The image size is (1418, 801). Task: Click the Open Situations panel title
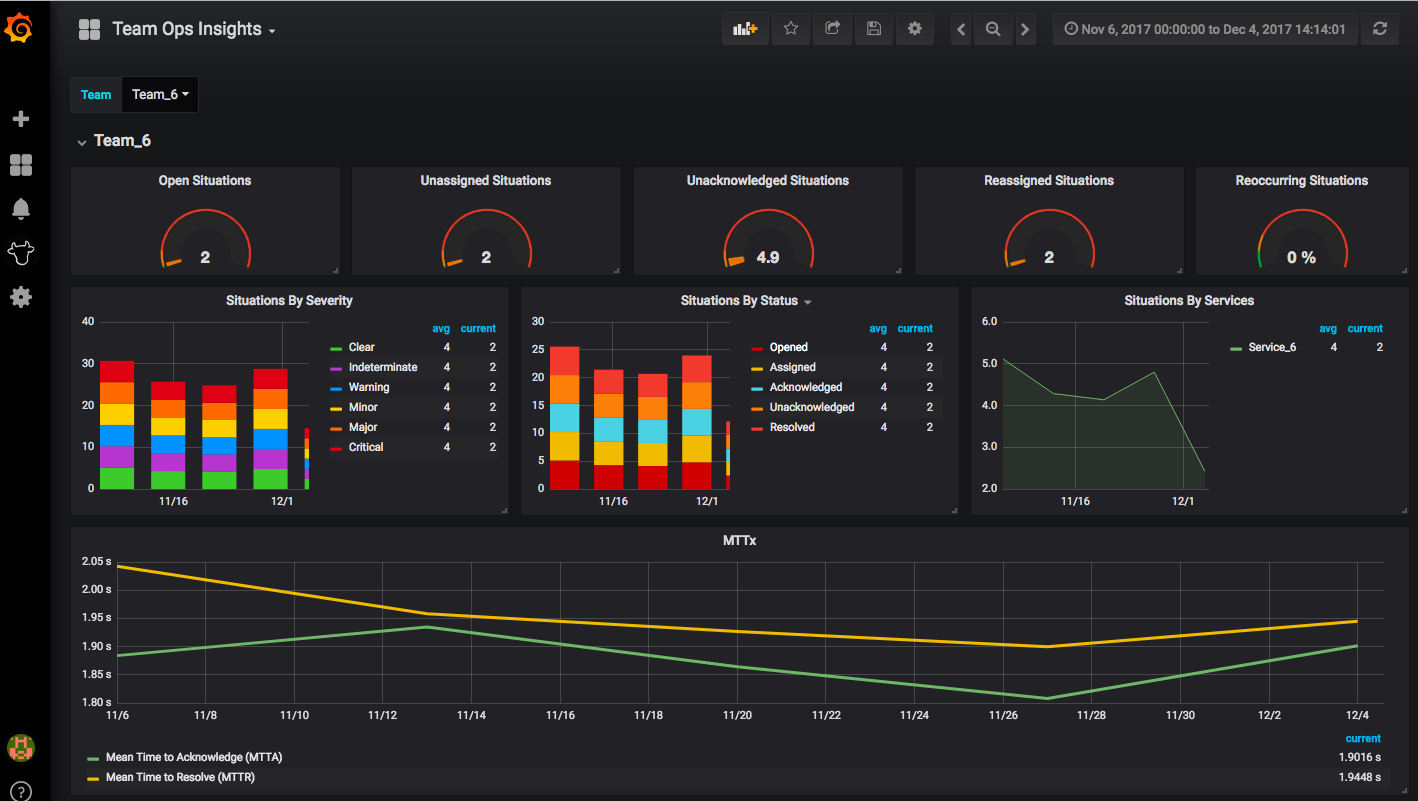205,181
